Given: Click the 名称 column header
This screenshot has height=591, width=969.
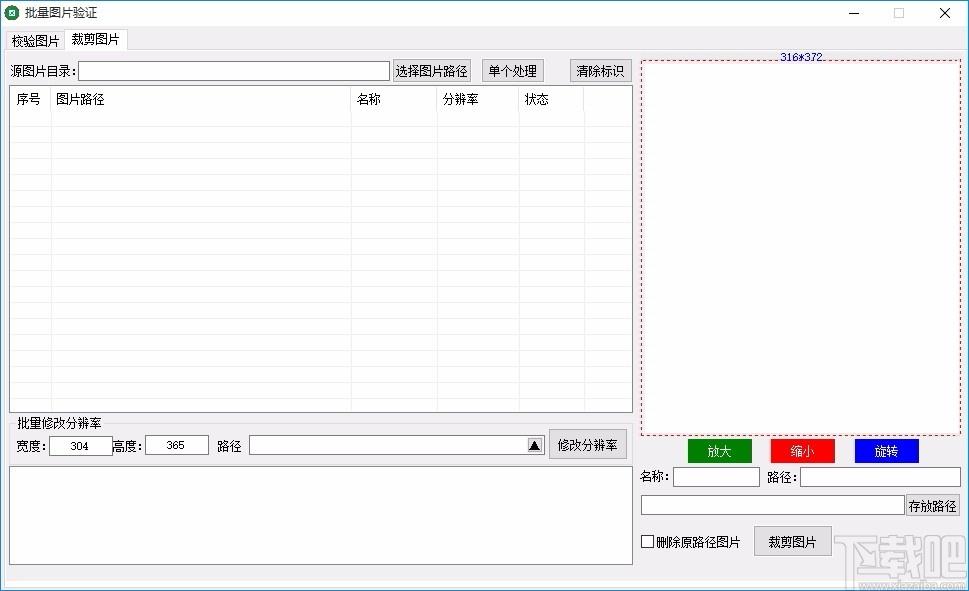Looking at the screenshot, I should pos(394,100).
